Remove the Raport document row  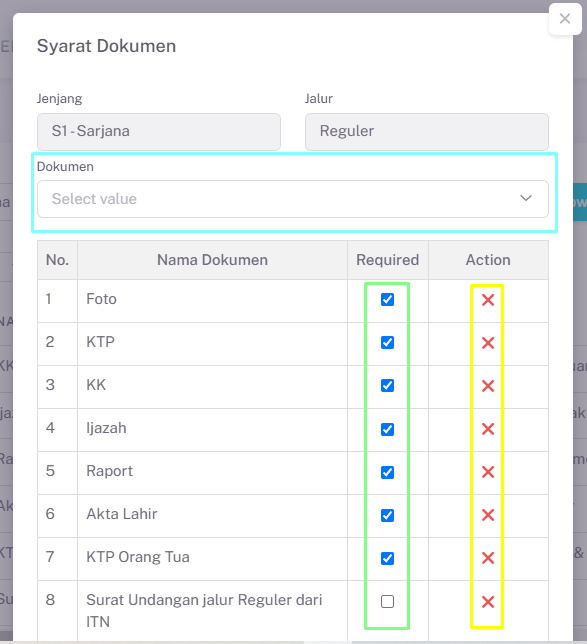pyautogui.click(x=488, y=472)
